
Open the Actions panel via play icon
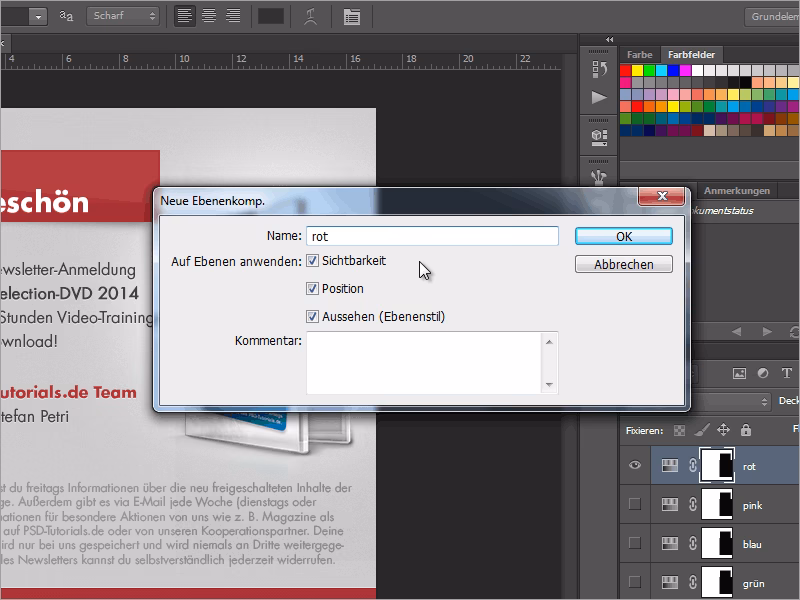[x=599, y=97]
